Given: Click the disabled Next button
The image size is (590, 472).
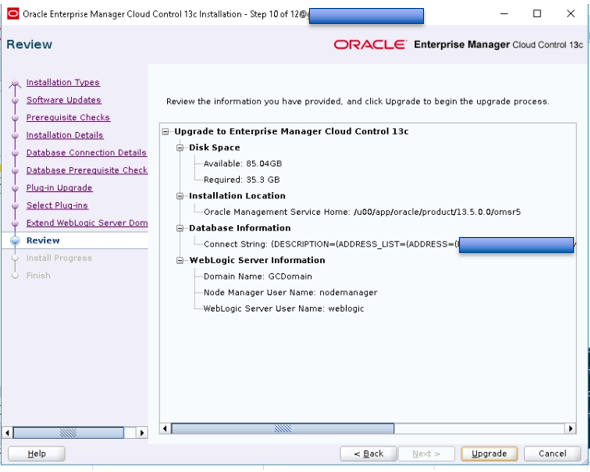Looking at the screenshot, I should click(426, 454).
